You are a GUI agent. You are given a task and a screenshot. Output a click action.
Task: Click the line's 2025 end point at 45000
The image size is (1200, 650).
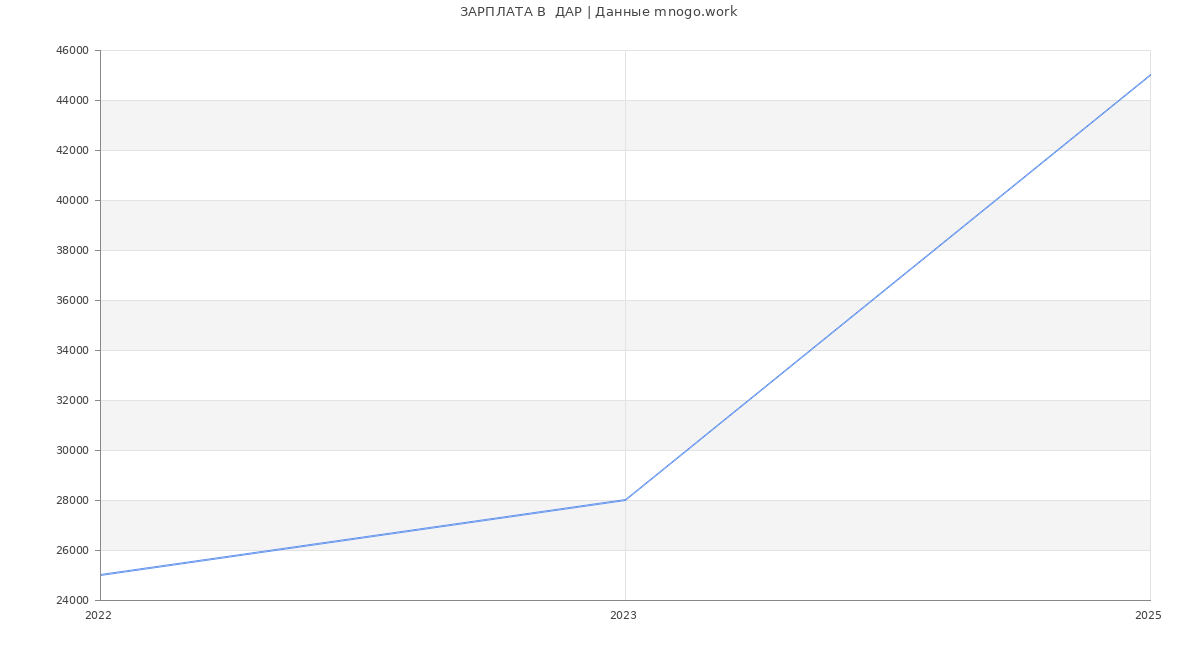pos(1150,75)
